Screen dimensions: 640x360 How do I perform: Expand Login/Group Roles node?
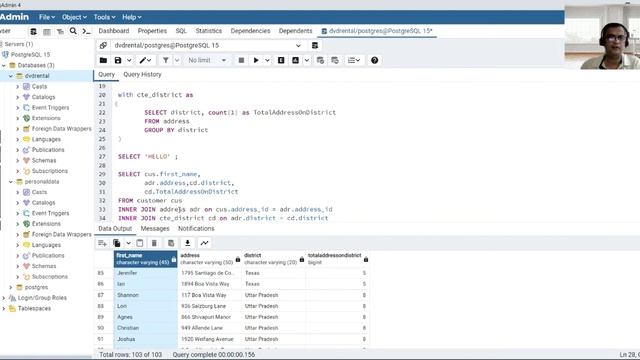[x=4, y=298]
